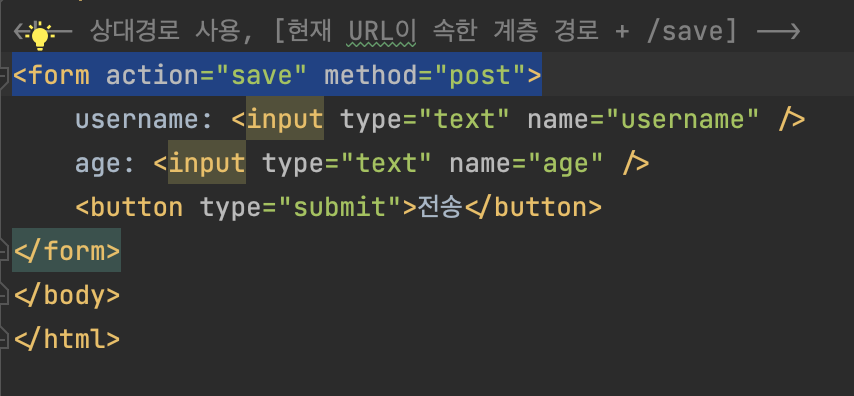The image size is (854, 396).
Task: Click the closing </body> tag
Action: point(66,295)
